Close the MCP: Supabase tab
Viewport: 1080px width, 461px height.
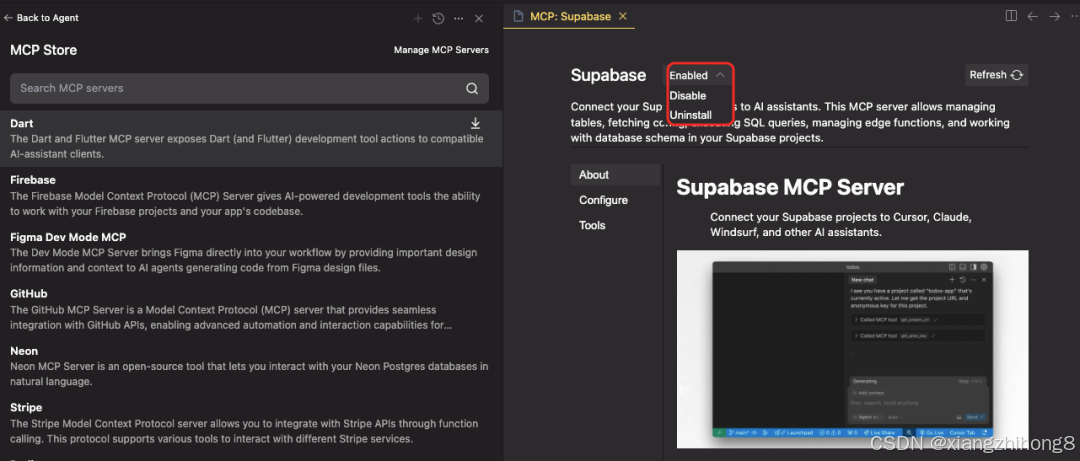tap(623, 16)
